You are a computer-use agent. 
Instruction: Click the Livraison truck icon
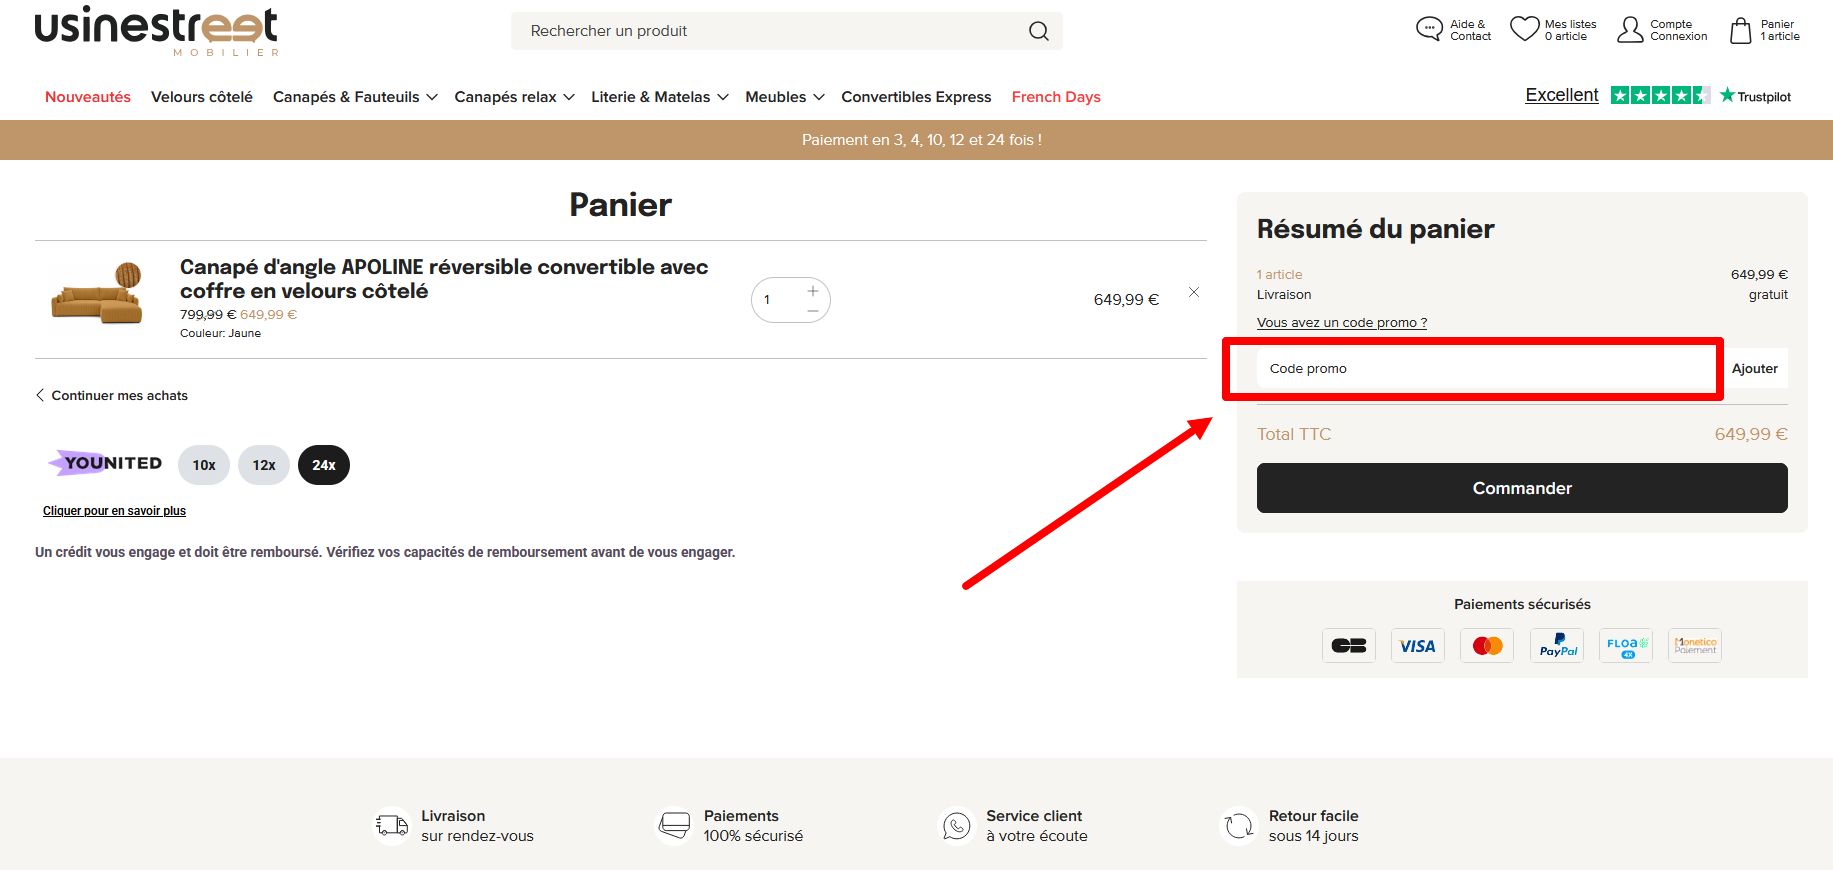(x=392, y=826)
